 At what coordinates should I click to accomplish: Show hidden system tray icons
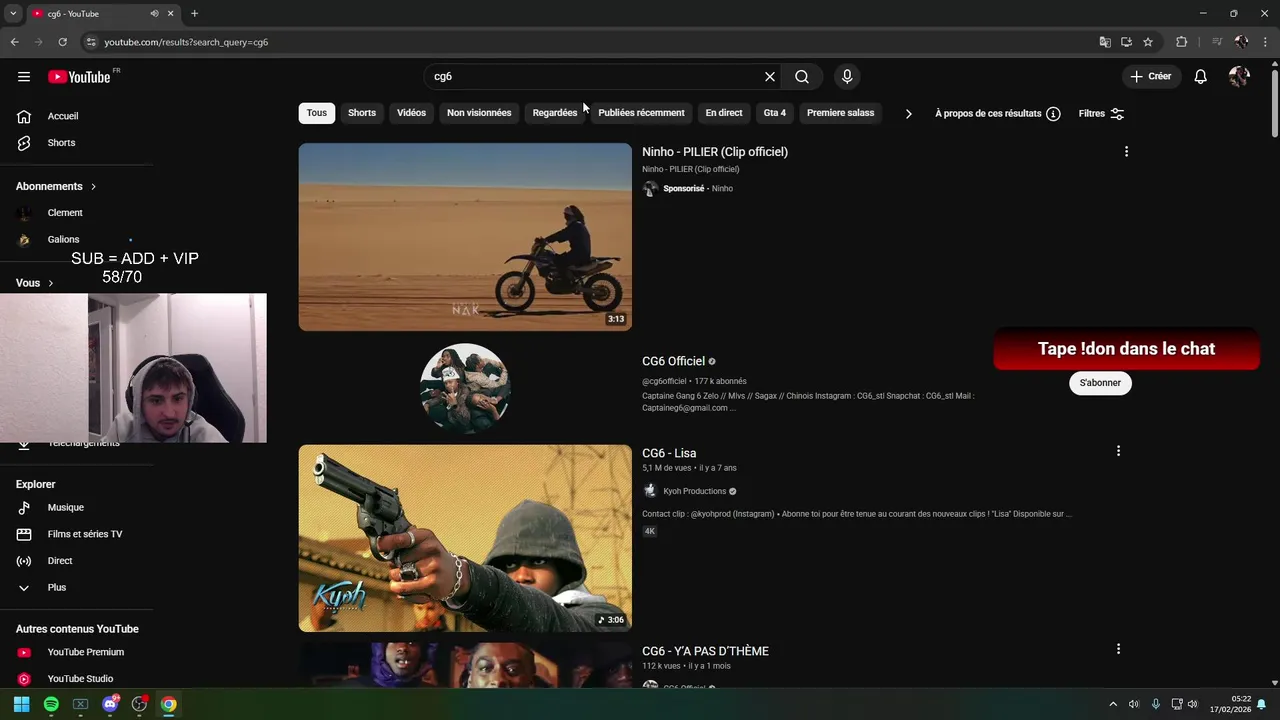click(1113, 704)
